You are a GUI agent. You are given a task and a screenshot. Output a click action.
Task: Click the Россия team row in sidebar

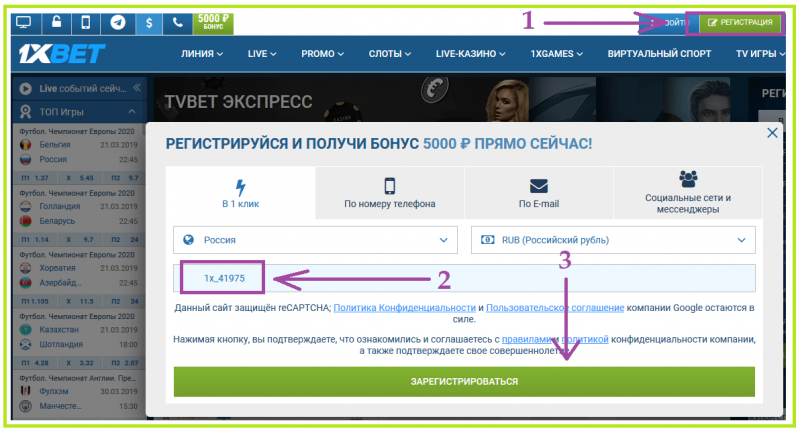click(x=79, y=159)
